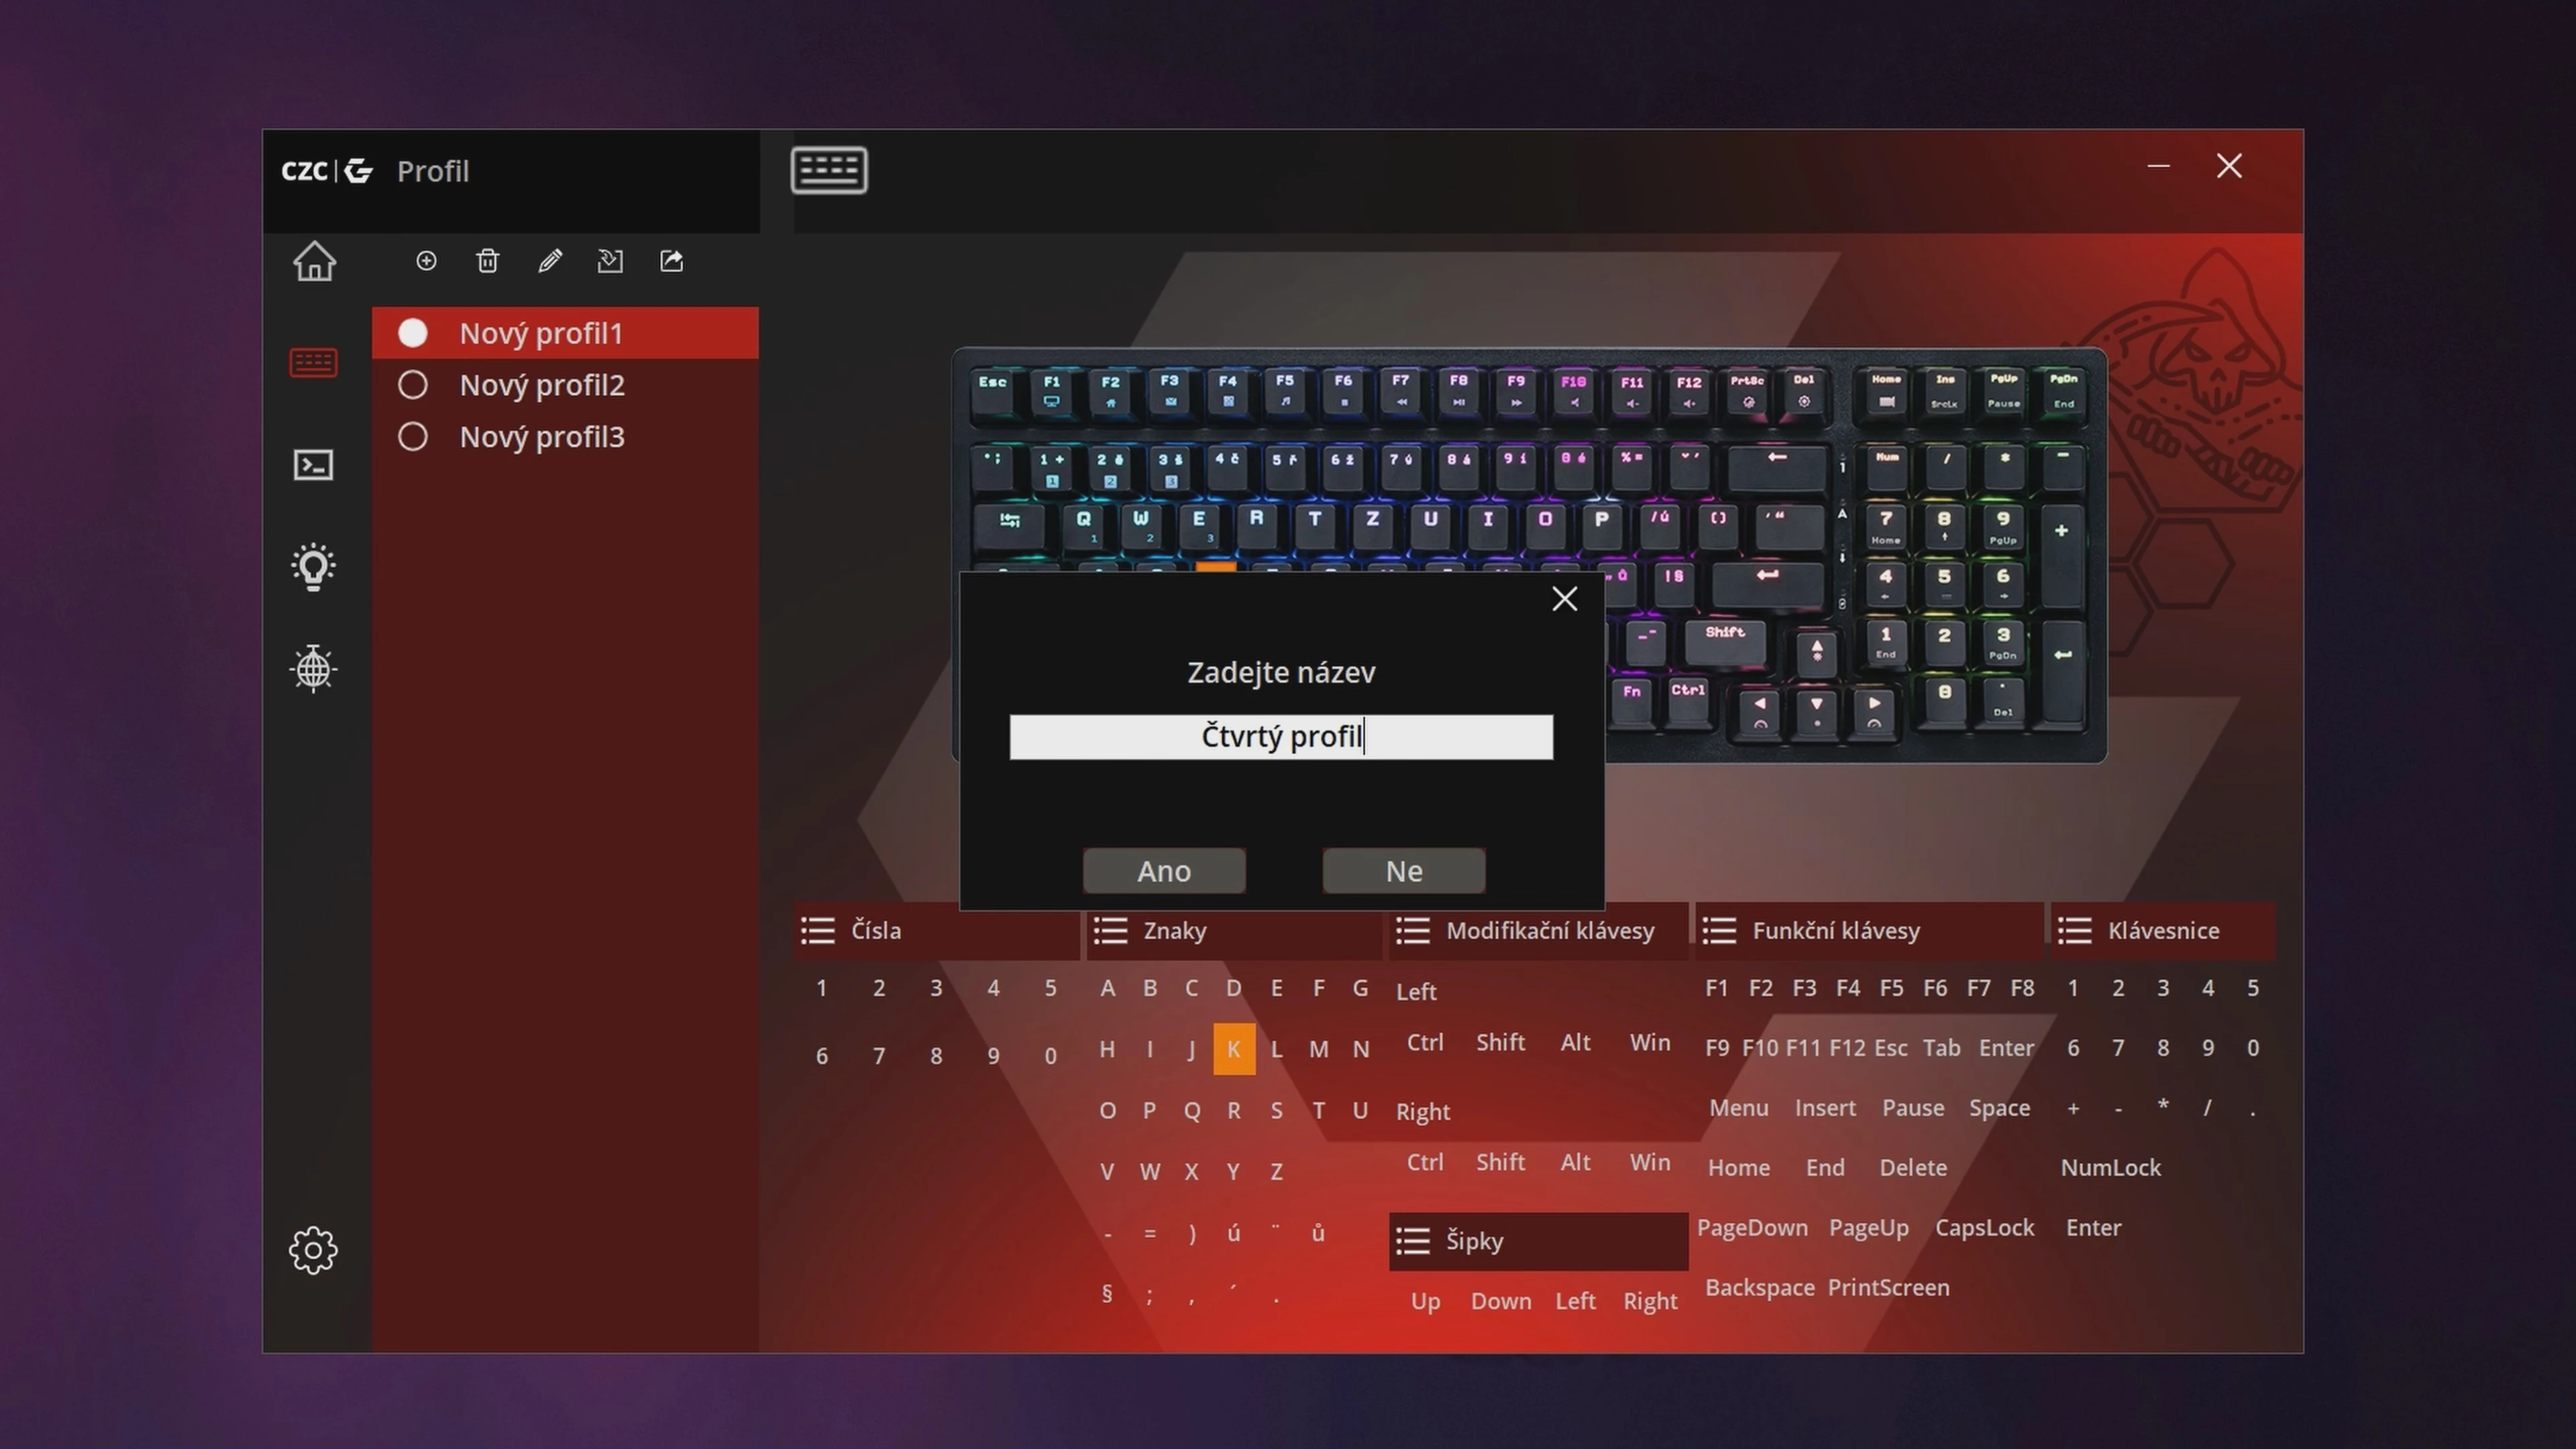Viewport: 2576px width, 1449px height.
Task: Choose Home in Funkční klávesy
Action: [x=1738, y=1168]
